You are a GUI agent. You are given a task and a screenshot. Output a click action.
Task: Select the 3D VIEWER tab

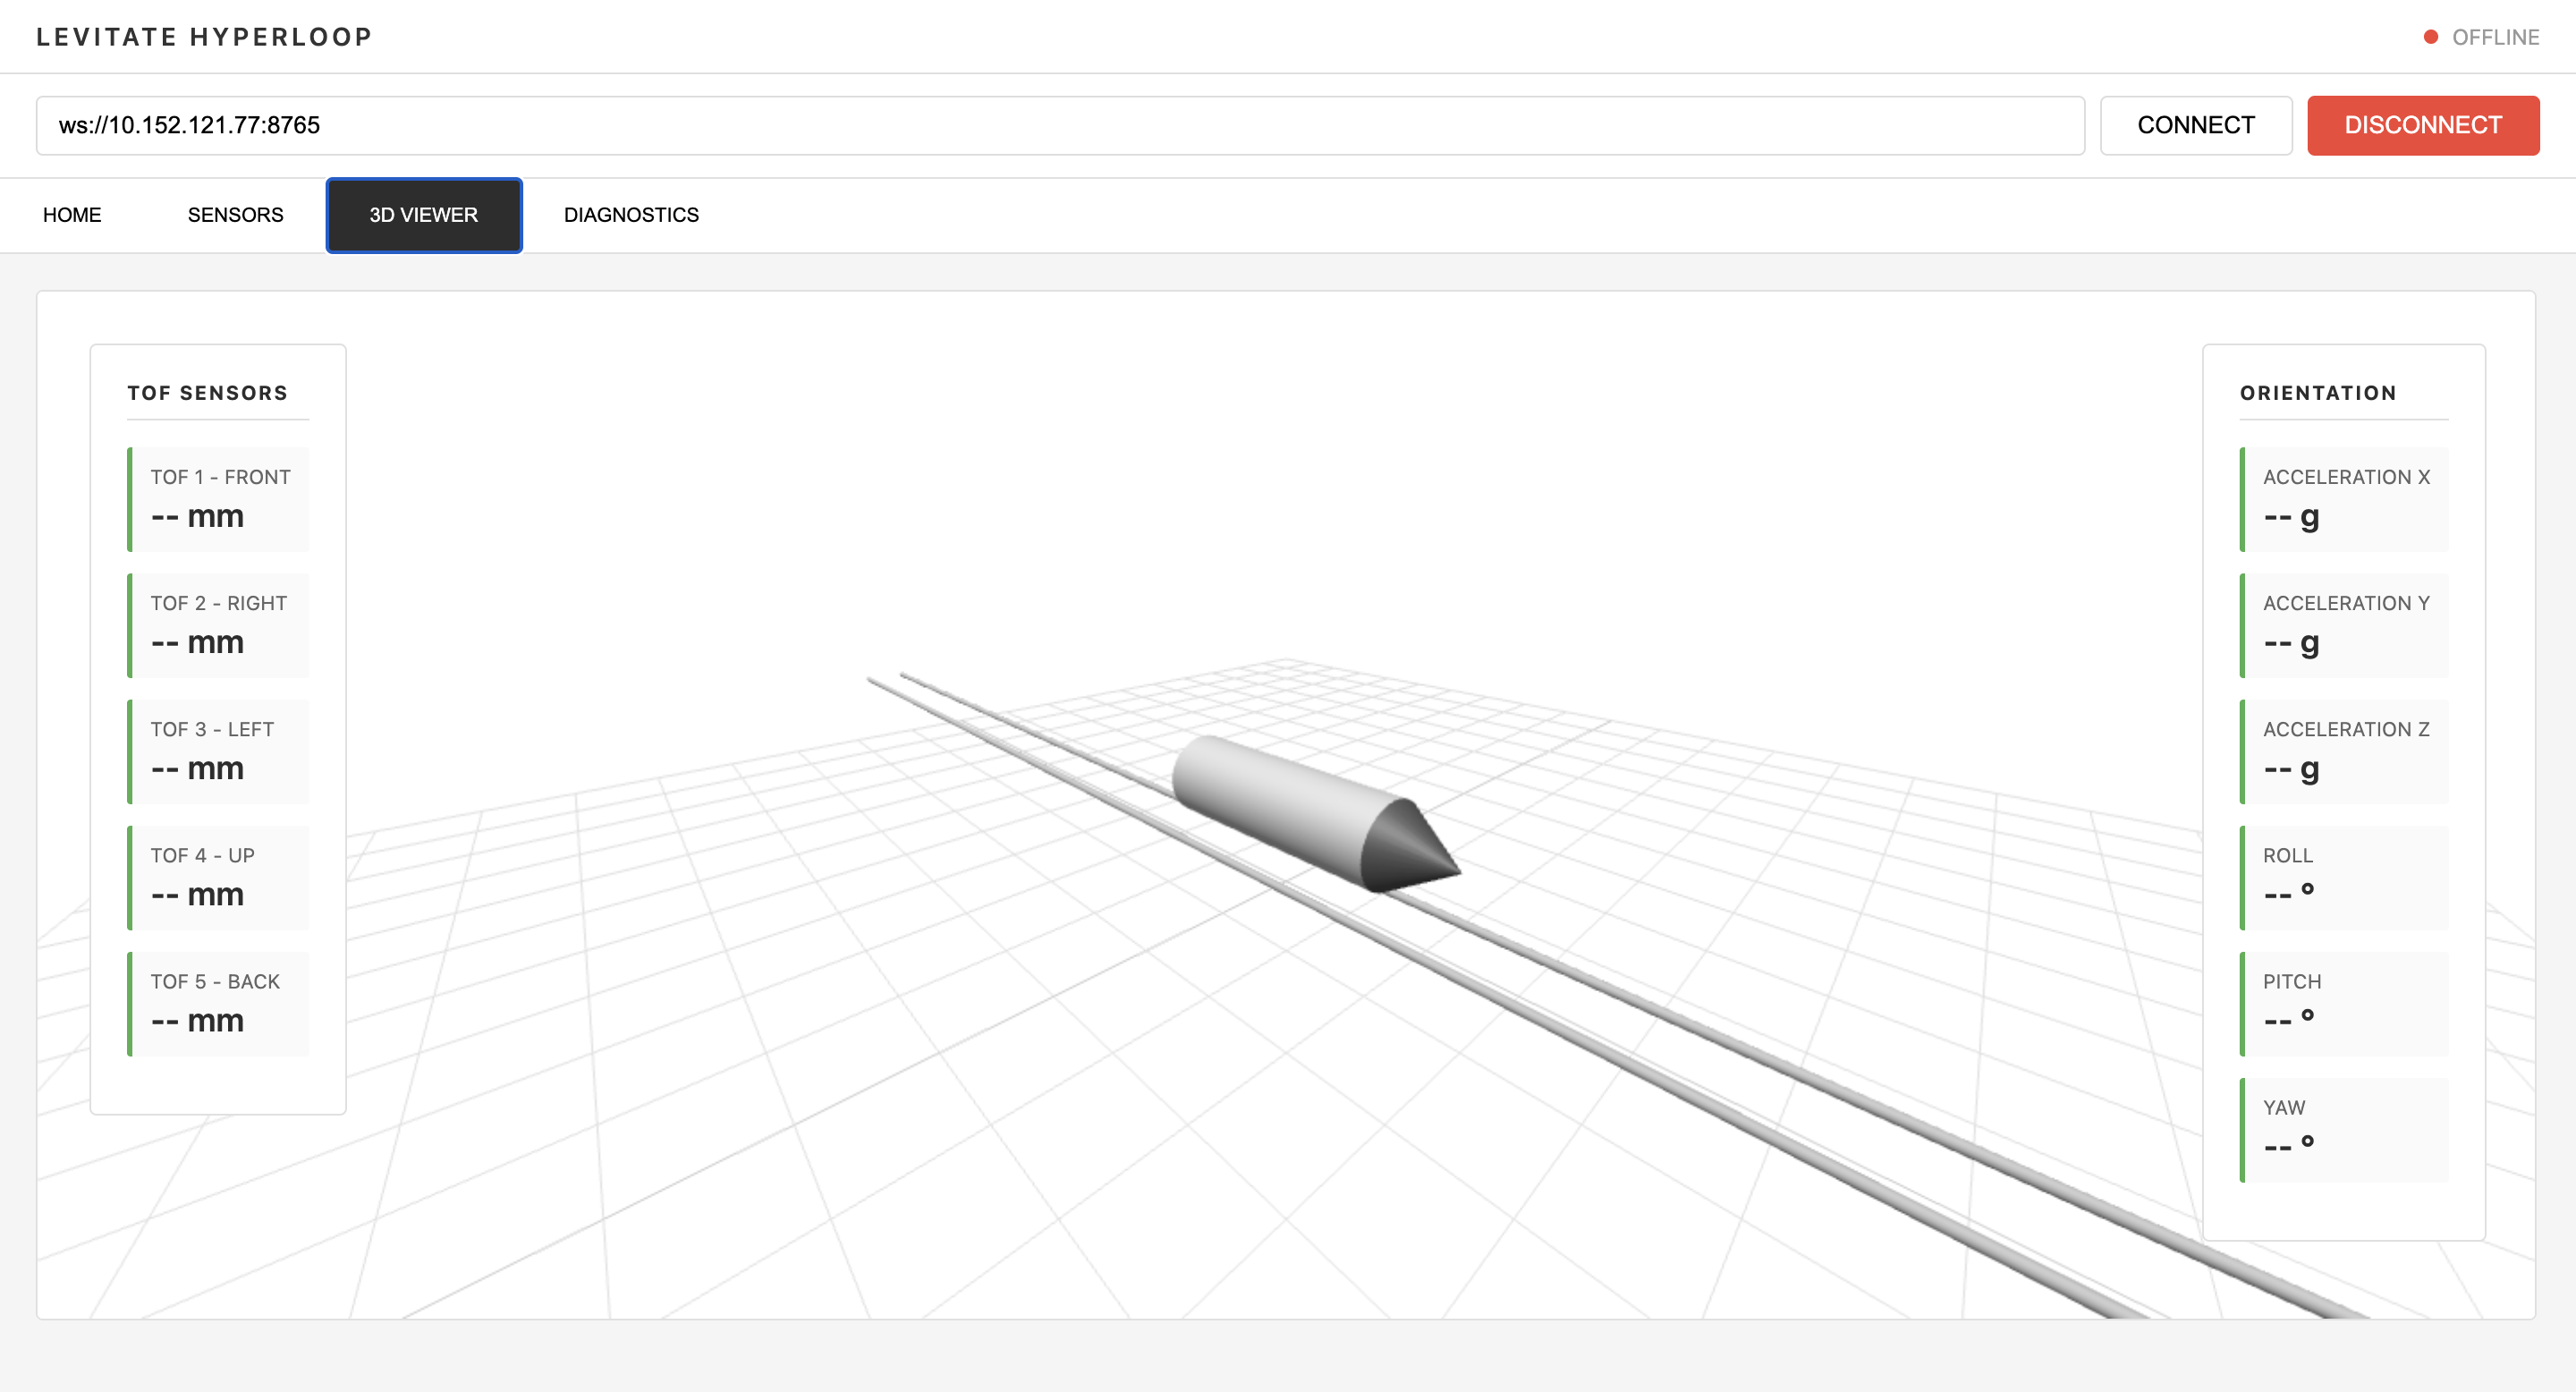pos(424,215)
